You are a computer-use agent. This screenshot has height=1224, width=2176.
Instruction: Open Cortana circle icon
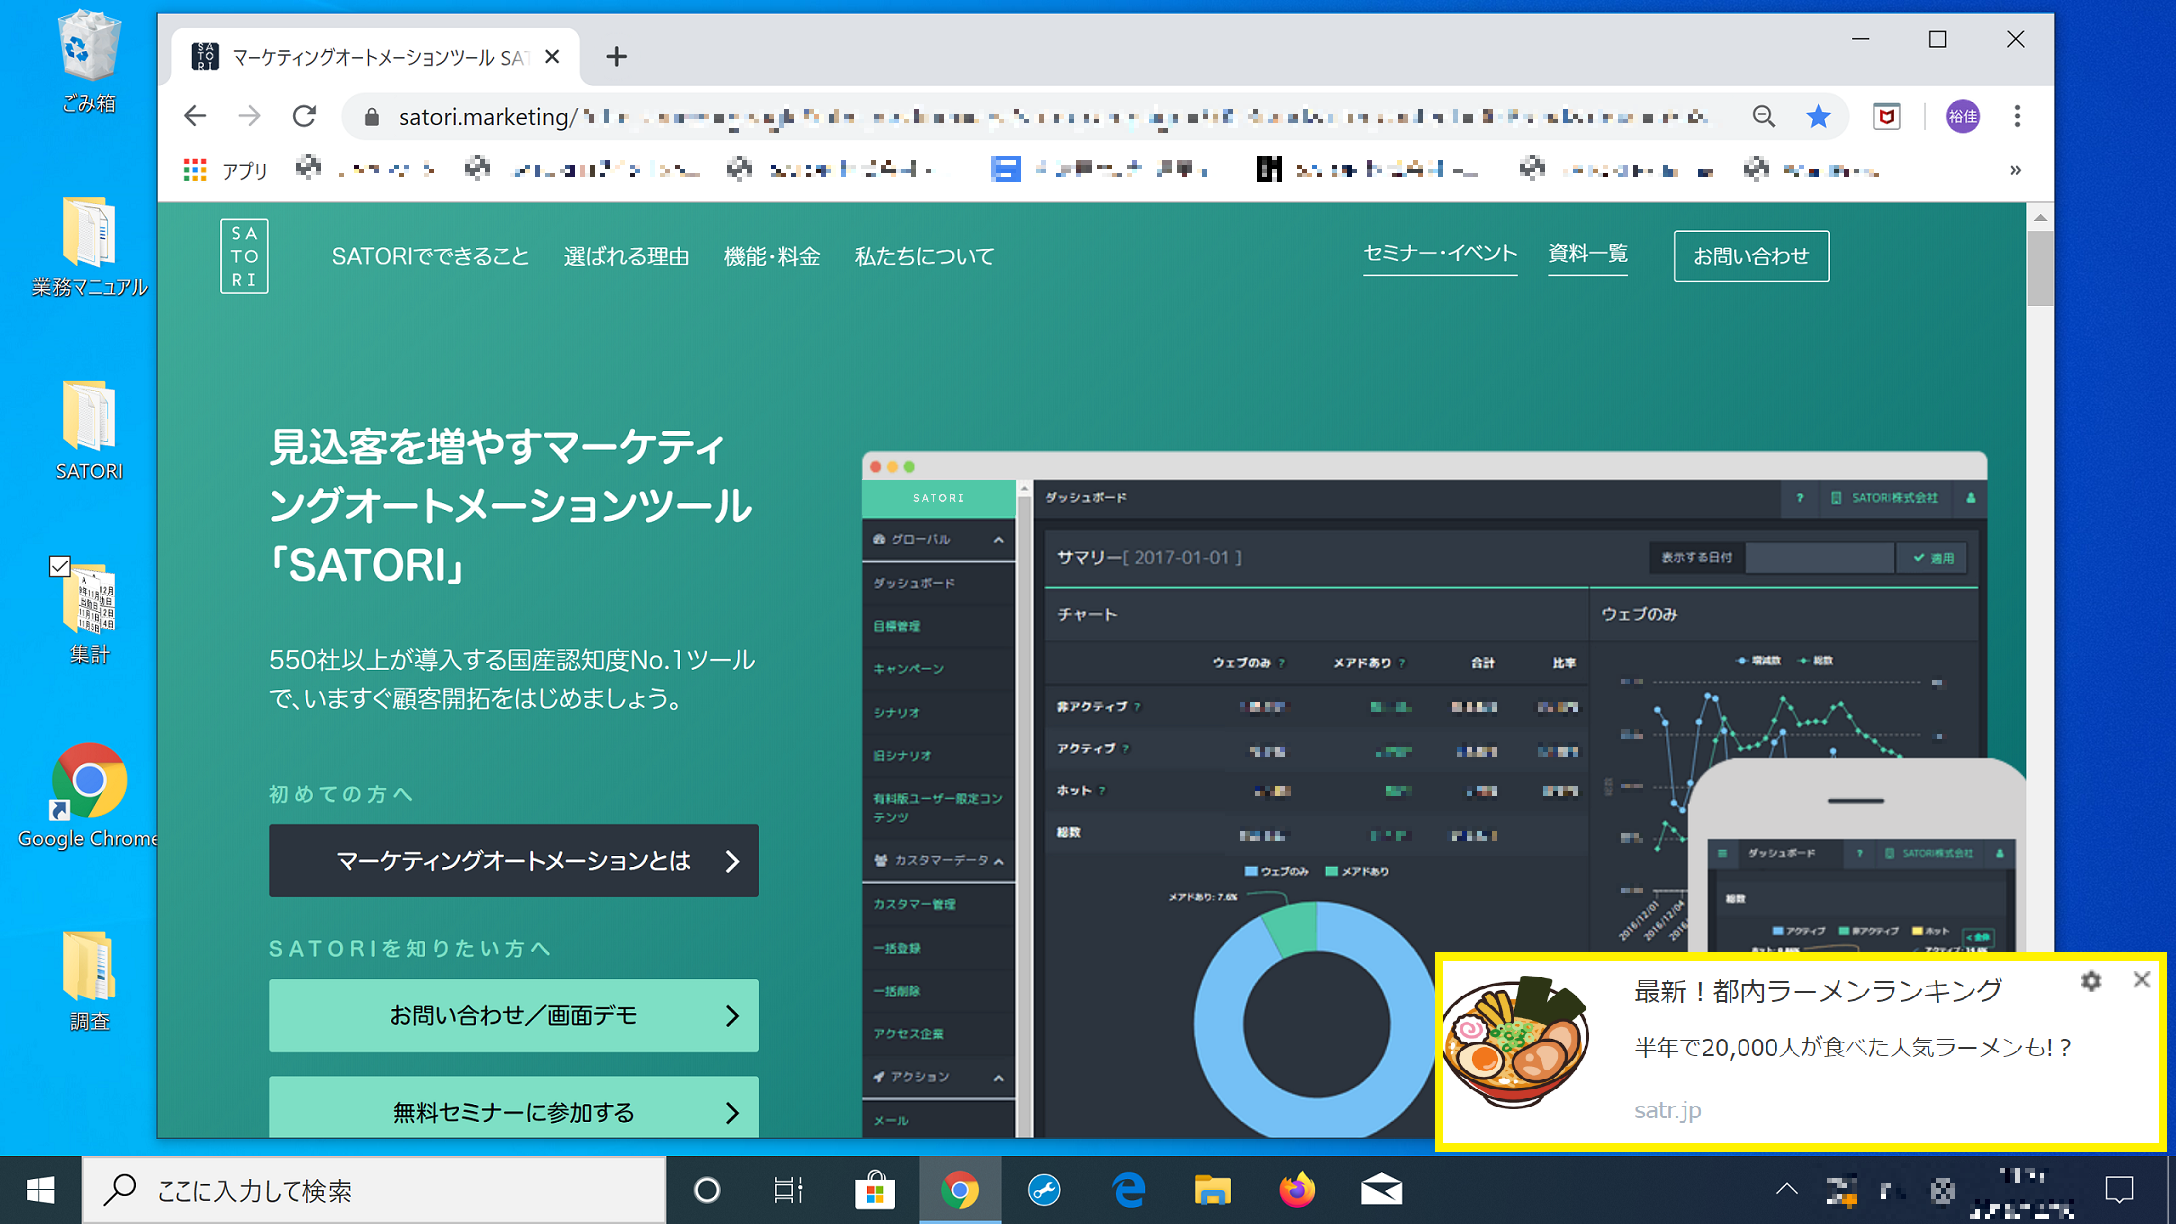pos(707,1190)
